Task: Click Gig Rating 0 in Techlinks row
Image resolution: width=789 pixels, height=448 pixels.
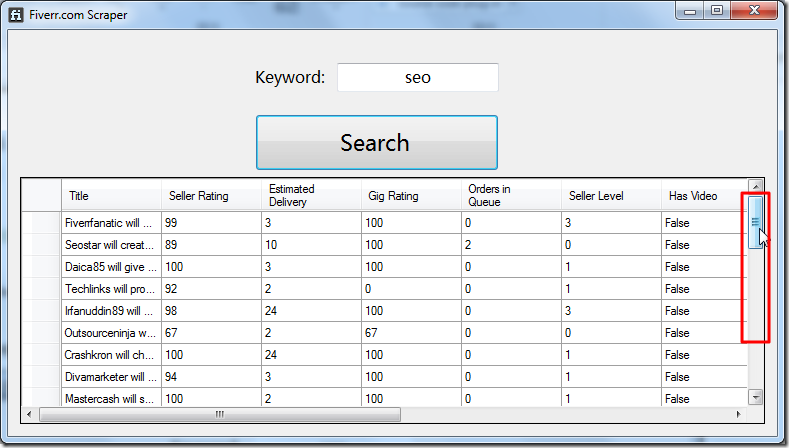Action: coord(411,289)
